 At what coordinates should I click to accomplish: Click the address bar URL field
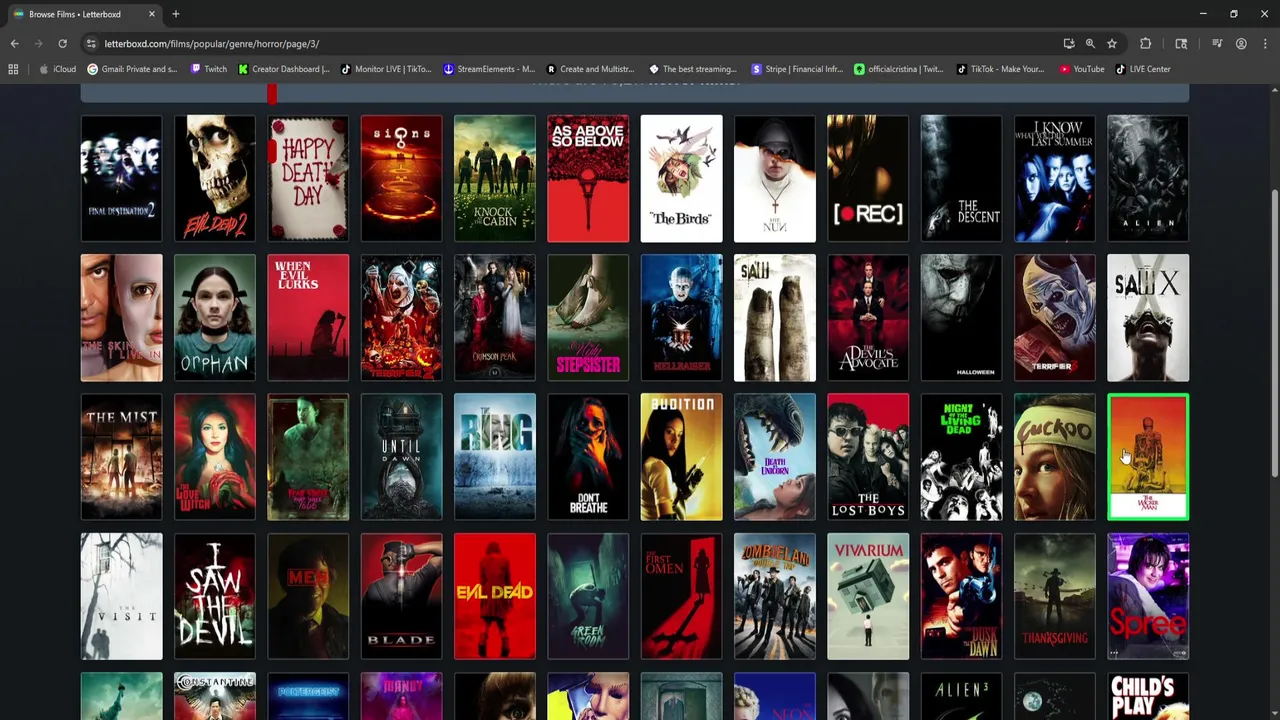(570, 44)
